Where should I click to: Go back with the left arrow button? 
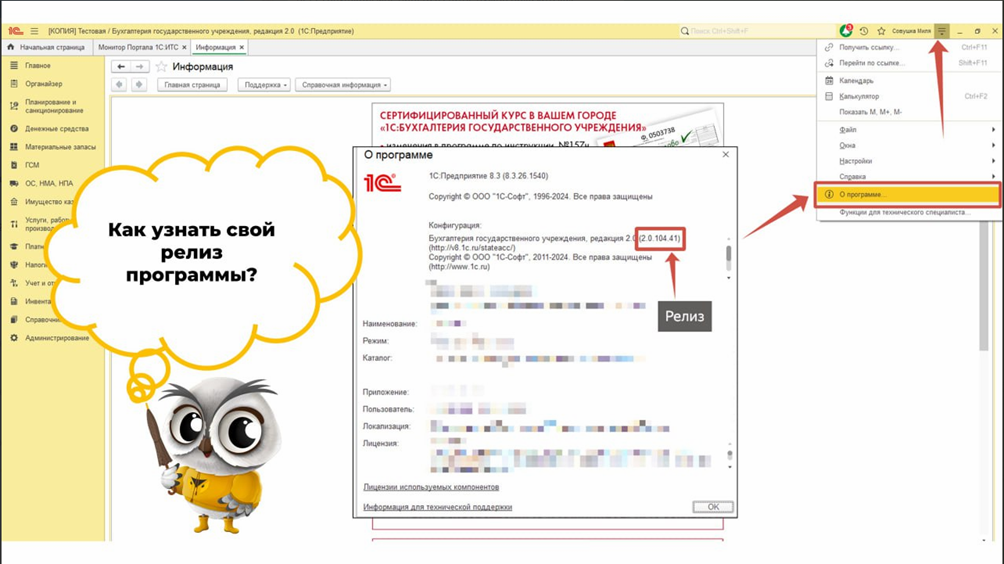point(121,67)
